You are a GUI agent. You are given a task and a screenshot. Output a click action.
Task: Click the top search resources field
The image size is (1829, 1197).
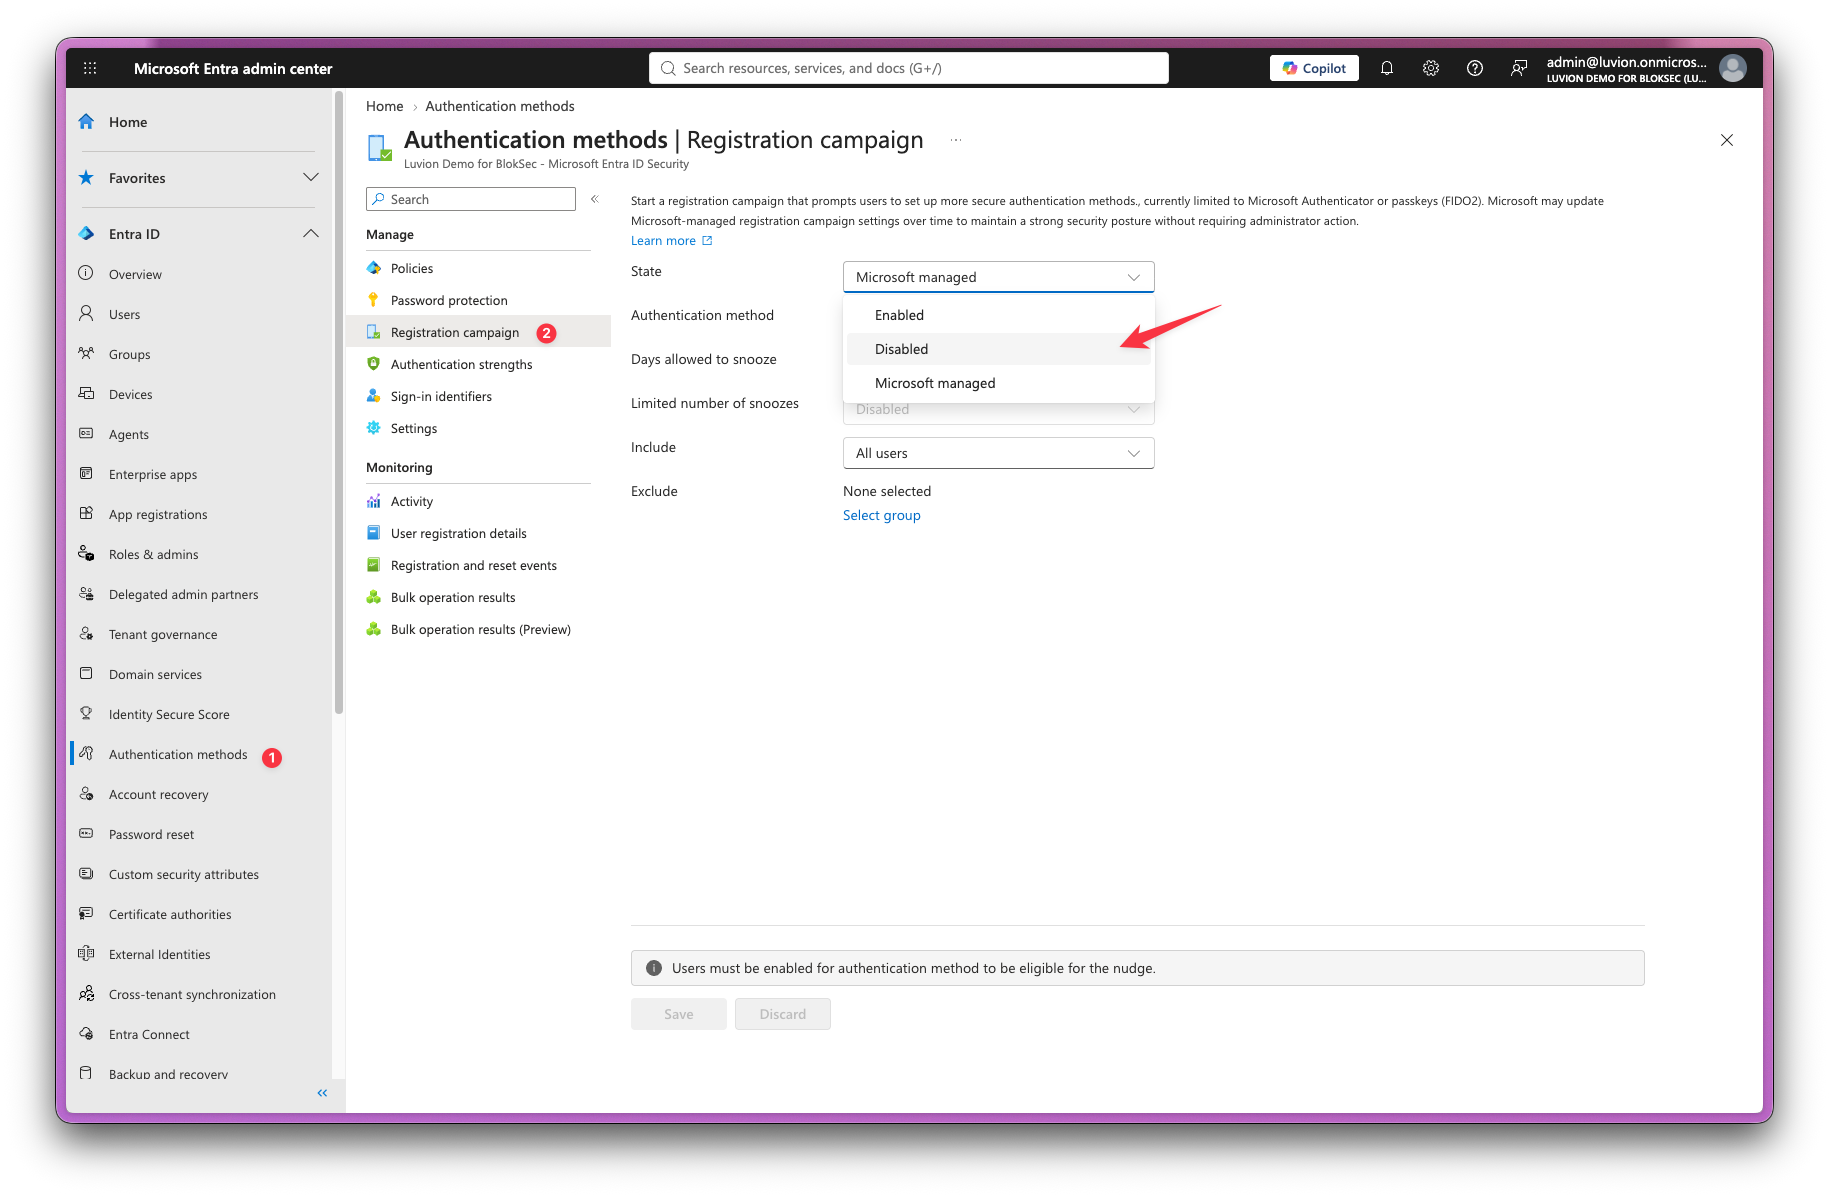click(x=908, y=68)
